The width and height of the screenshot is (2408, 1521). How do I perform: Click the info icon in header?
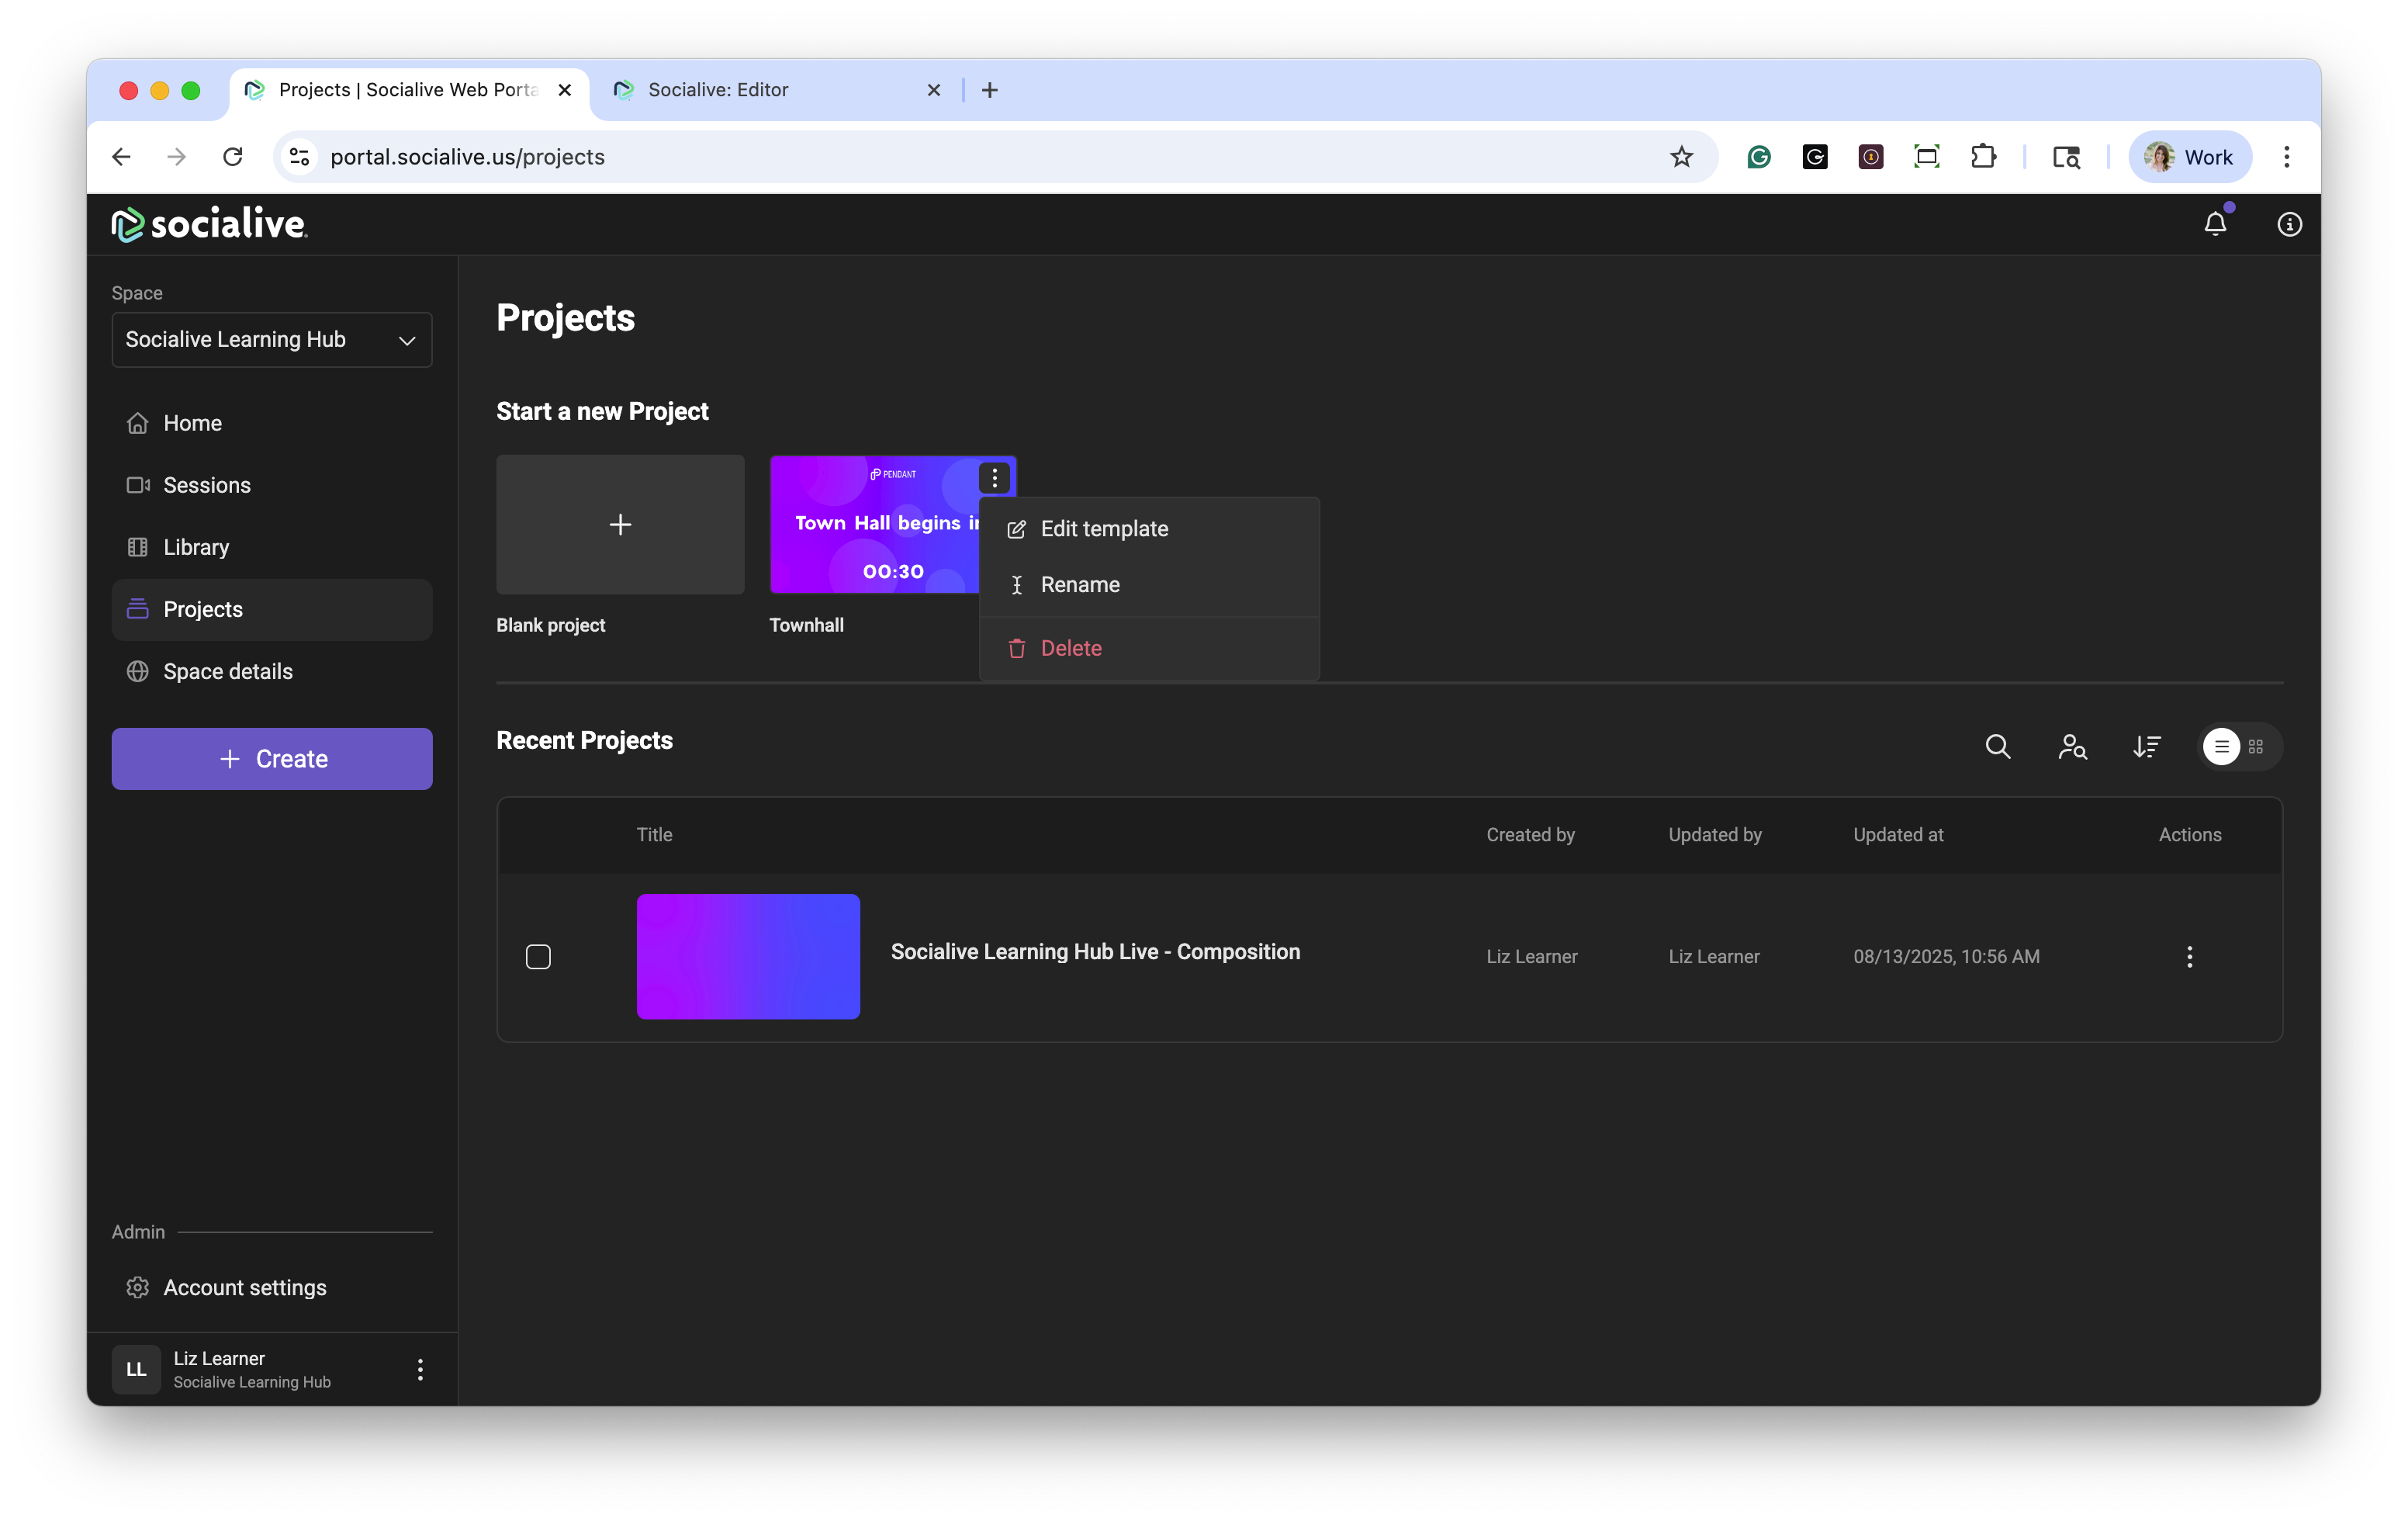2289,224
